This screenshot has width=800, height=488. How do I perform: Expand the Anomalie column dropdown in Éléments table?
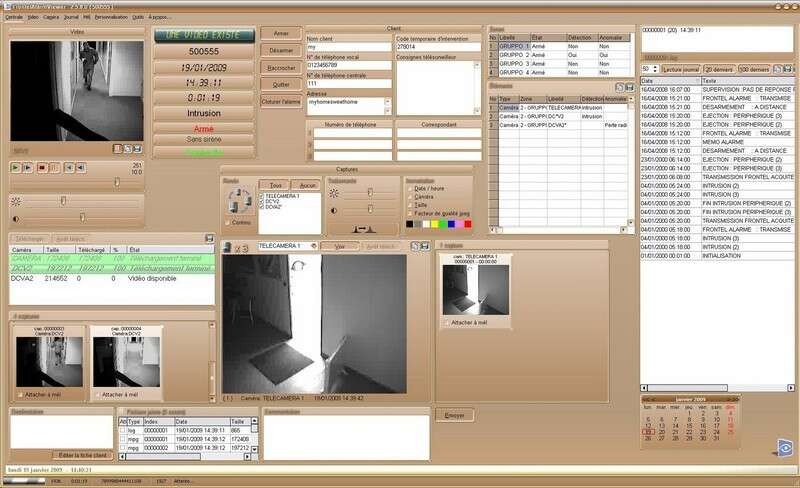click(629, 99)
